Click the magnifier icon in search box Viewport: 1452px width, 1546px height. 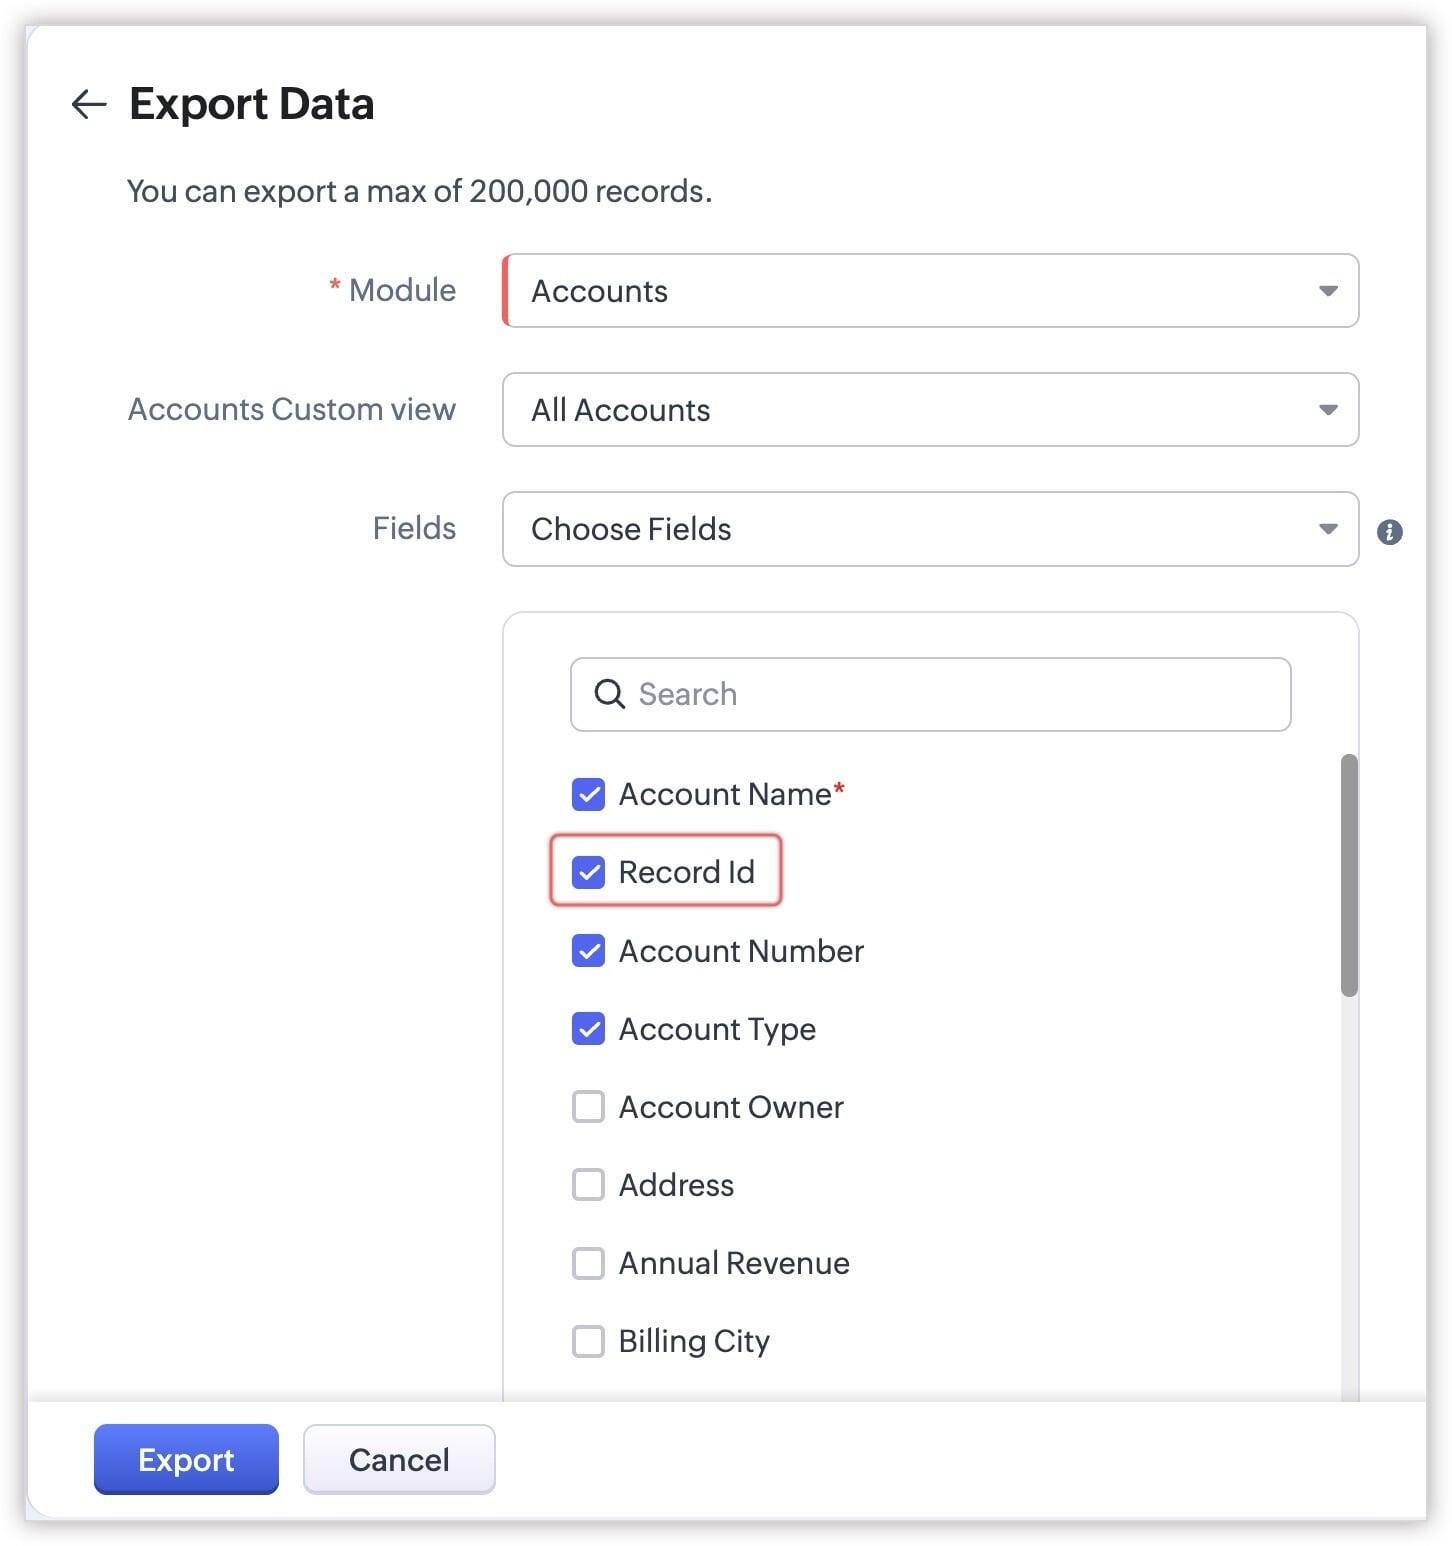coord(609,694)
